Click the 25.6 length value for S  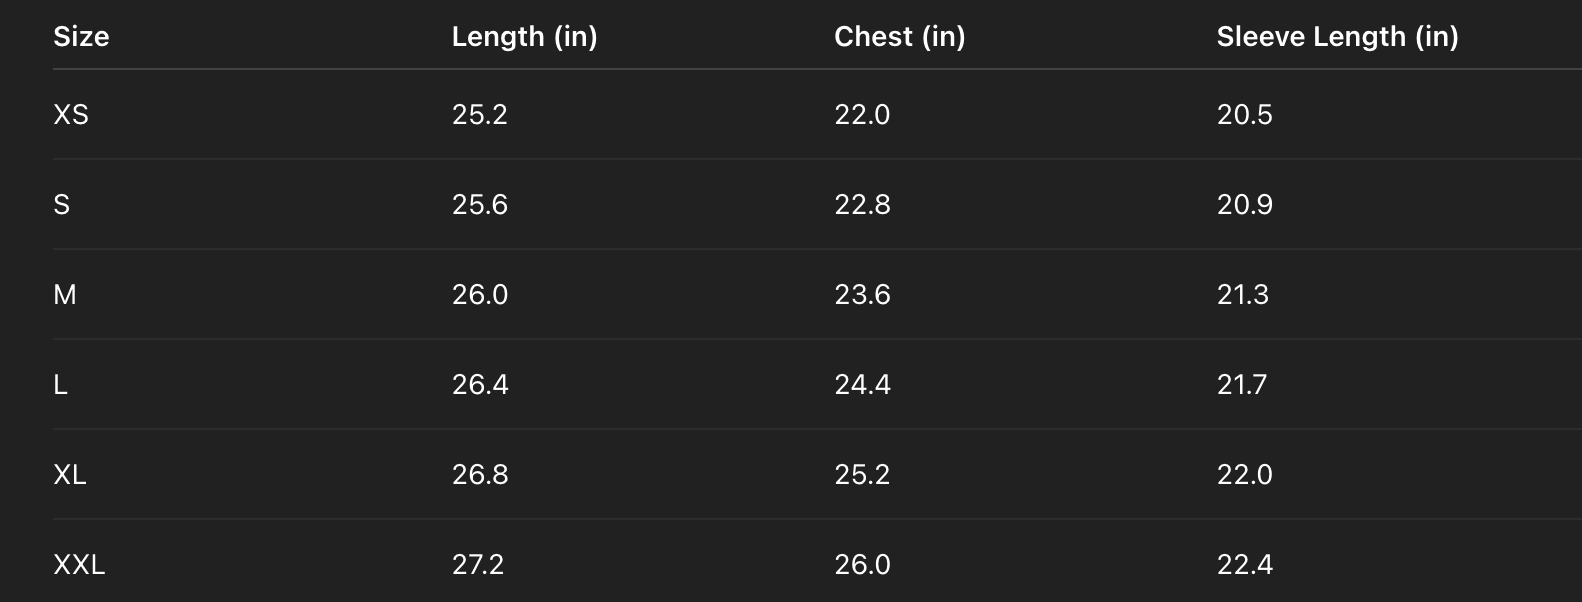pos(480,205)
